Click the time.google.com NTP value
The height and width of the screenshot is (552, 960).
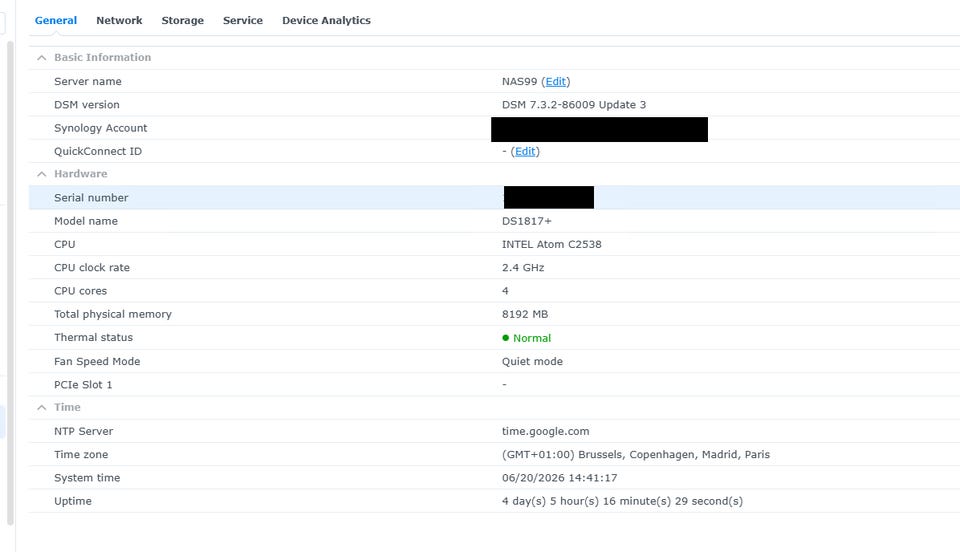coord(546,431)
